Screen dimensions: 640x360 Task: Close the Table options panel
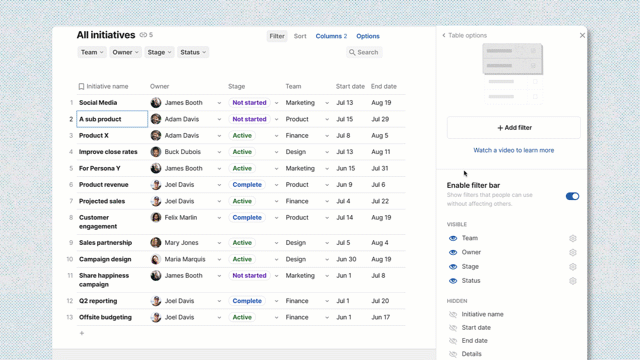point(582,36)
